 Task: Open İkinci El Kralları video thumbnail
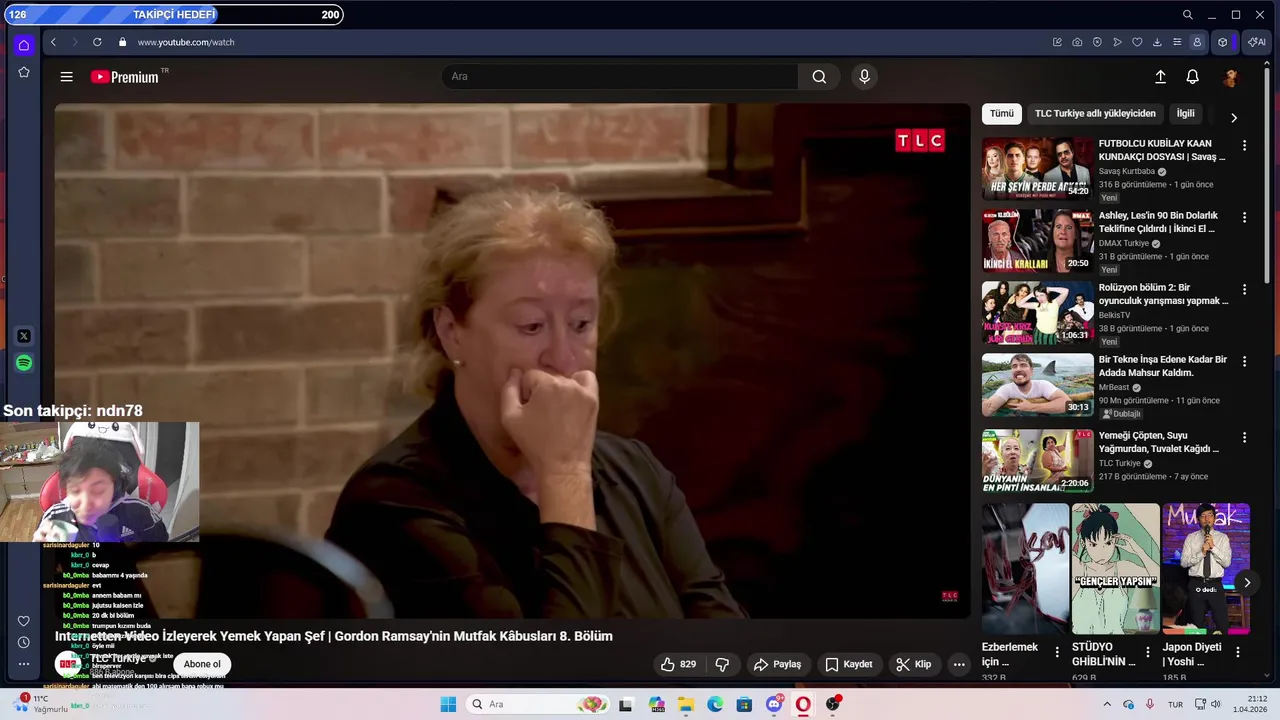(1037, 241)
